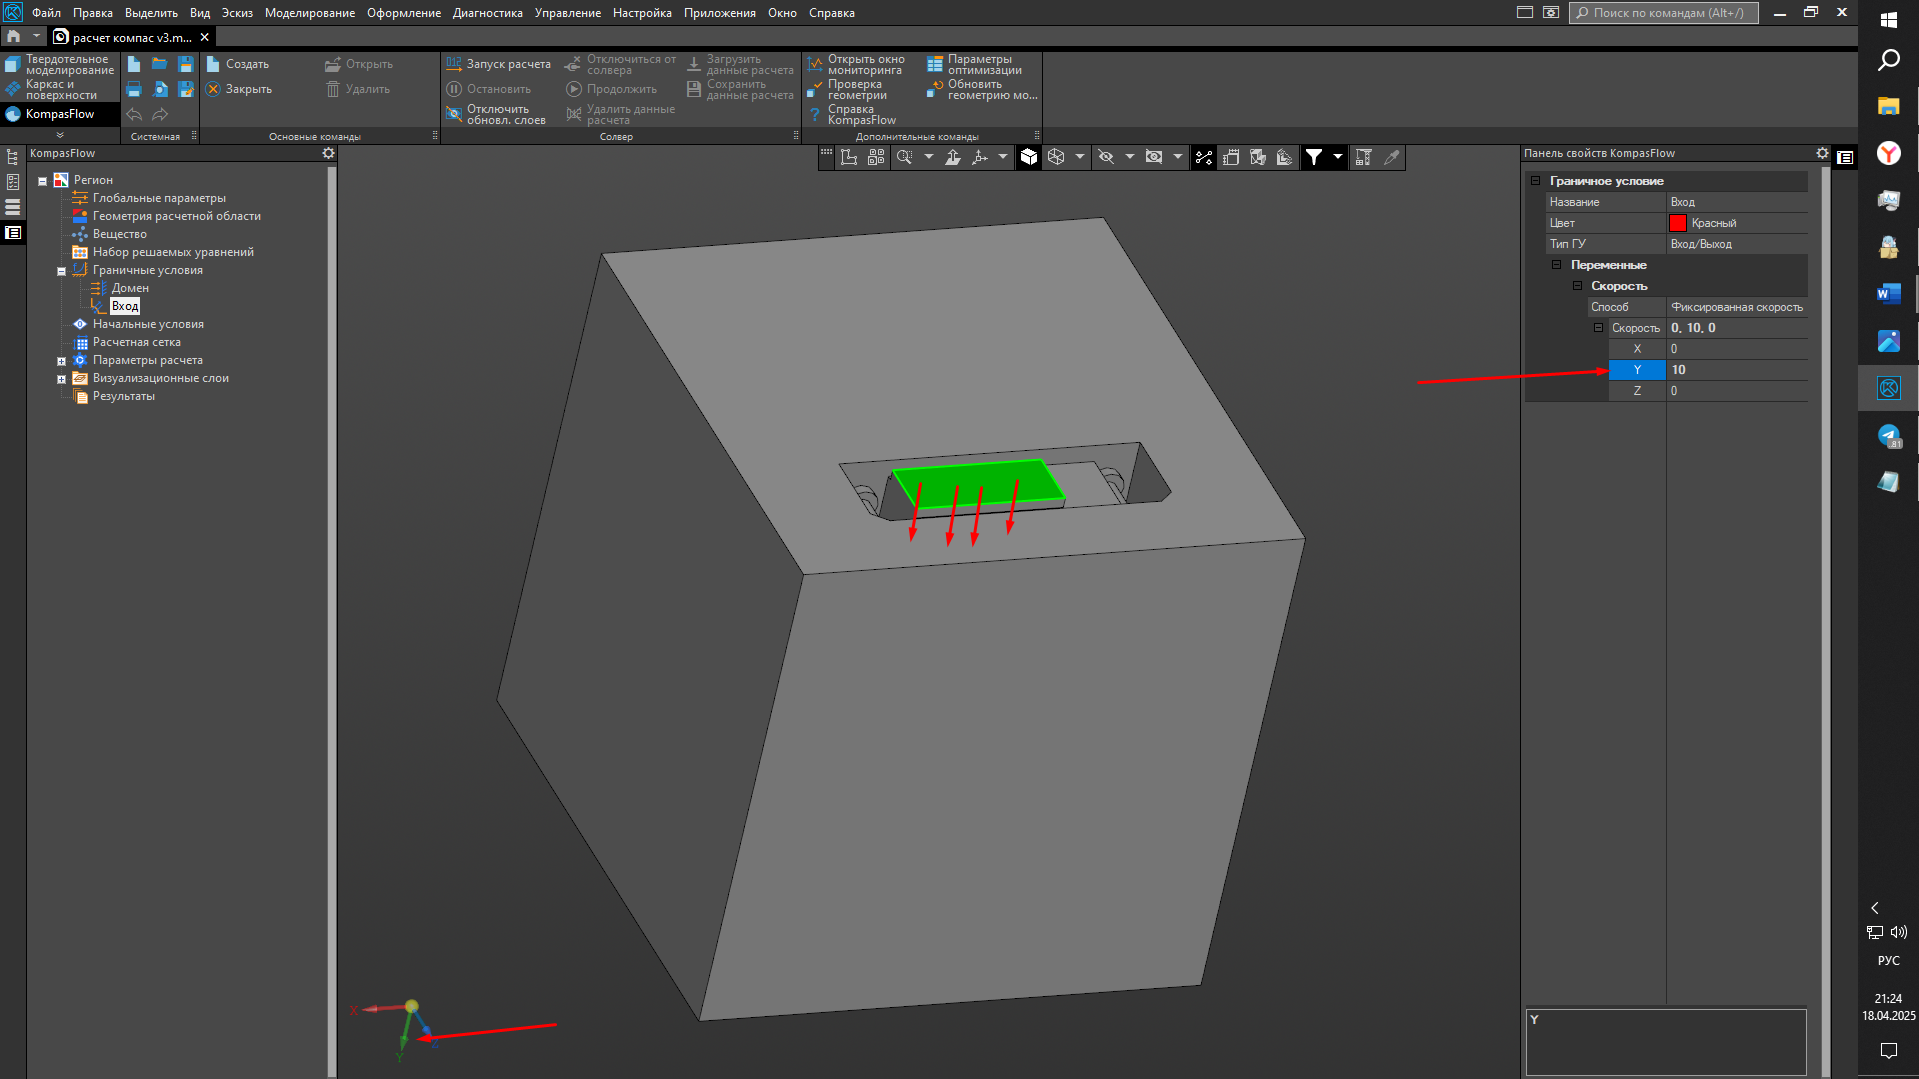Click the Запуск расчета solver icon
Viewport: 1919px width, 1079px height.
[x=454, y=64]
